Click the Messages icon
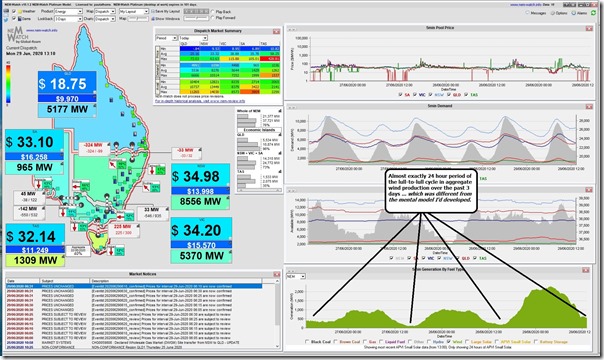 527,12
